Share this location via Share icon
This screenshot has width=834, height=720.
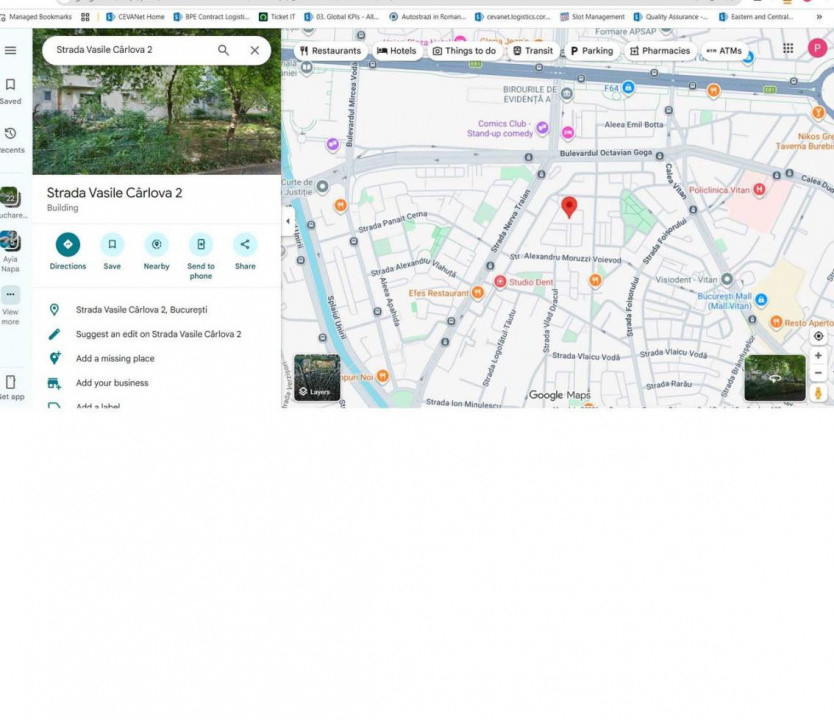[245, 245]
